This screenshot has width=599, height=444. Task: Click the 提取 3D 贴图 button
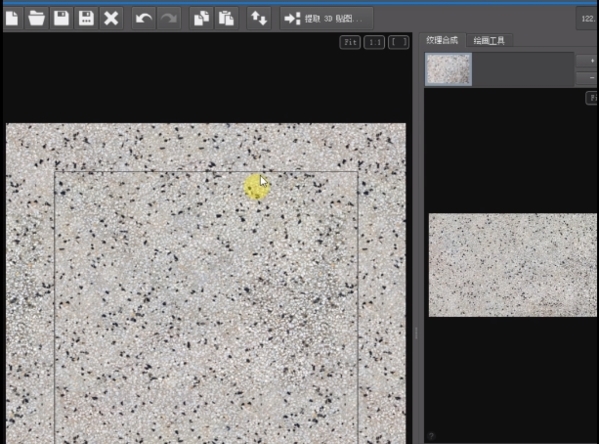[x=327, y=18]
